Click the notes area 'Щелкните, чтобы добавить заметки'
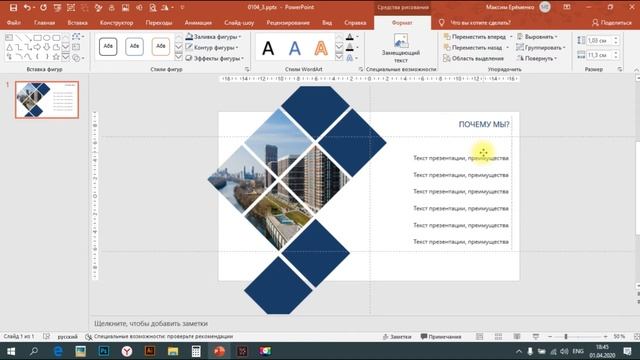Viewport: 640px width, 360px height. click(151, 323)
